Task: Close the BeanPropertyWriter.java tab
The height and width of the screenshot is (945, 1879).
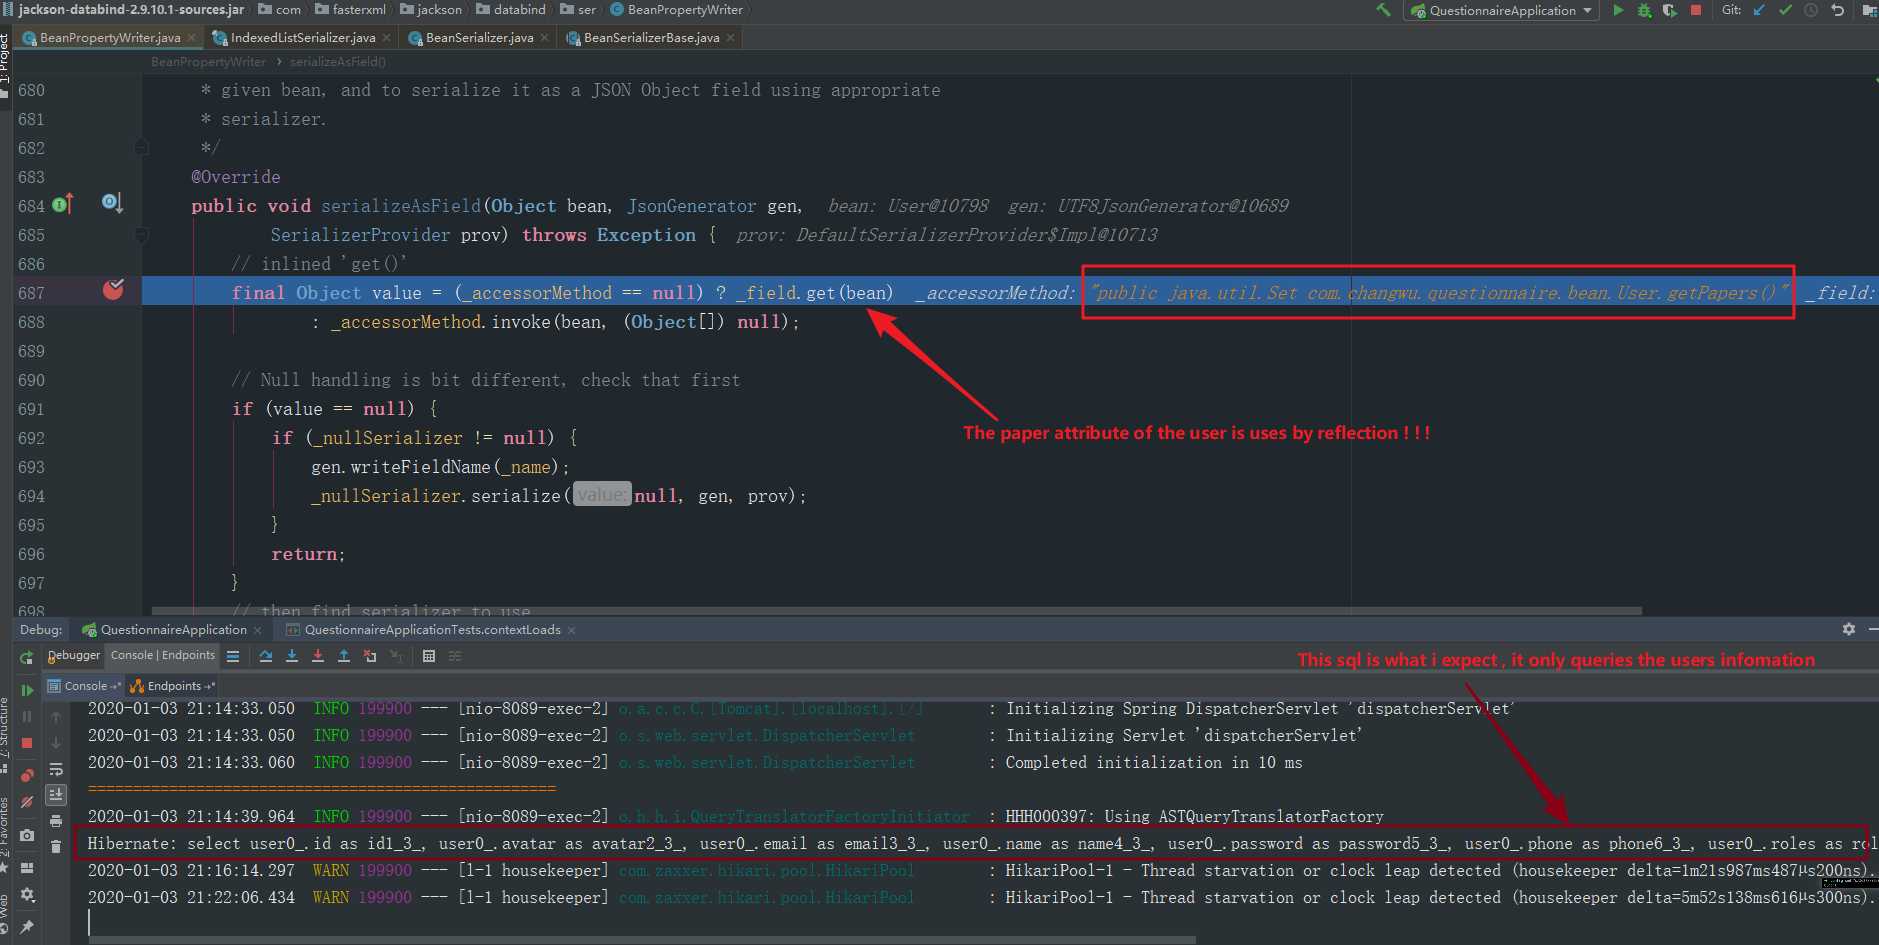Action: (191, 38)
